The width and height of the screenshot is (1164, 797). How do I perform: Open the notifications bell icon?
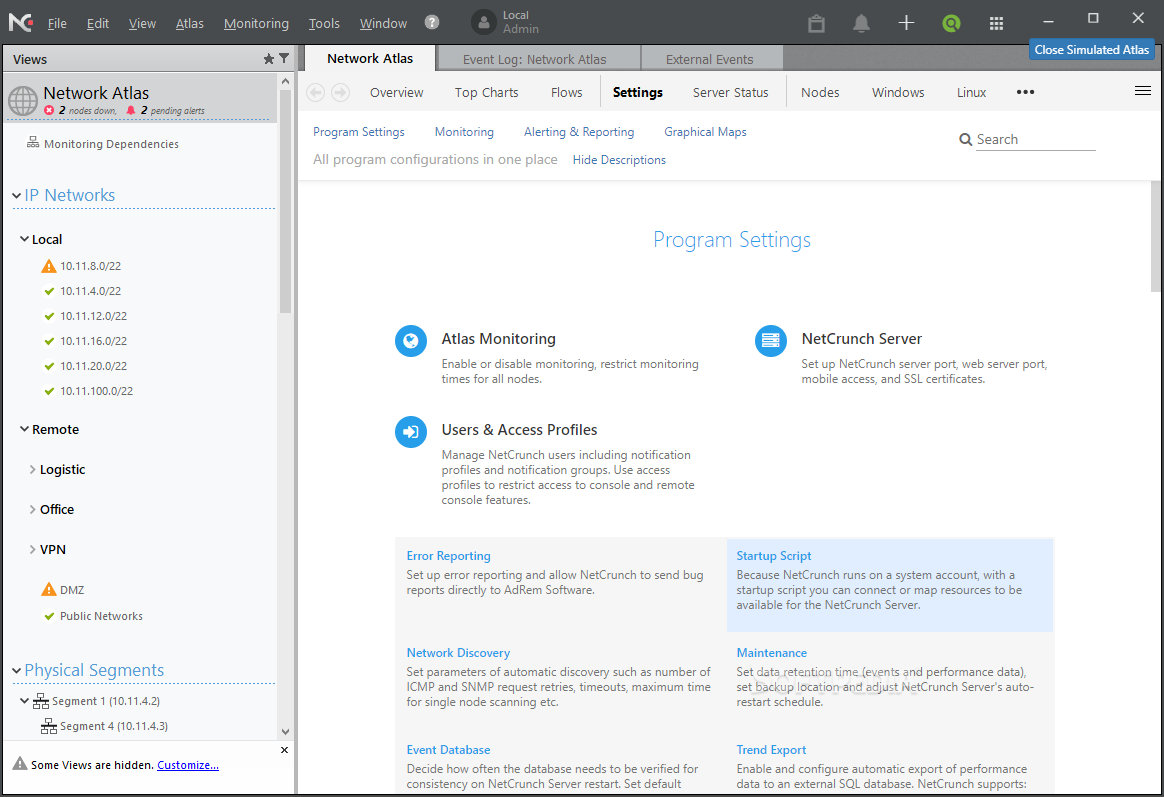pyautogui.click(x=861, y=23)
